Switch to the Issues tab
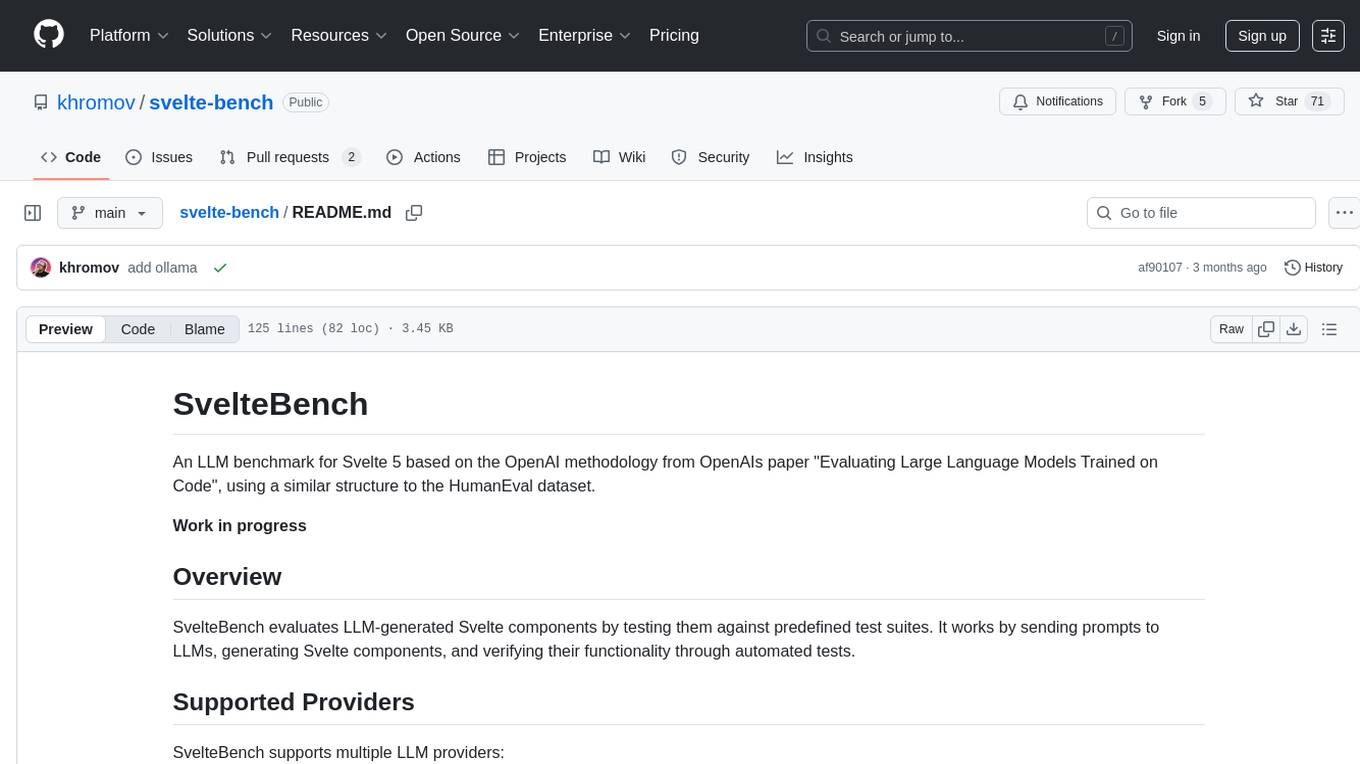This screenshot has width=1360, height=764. click(159, 157)
